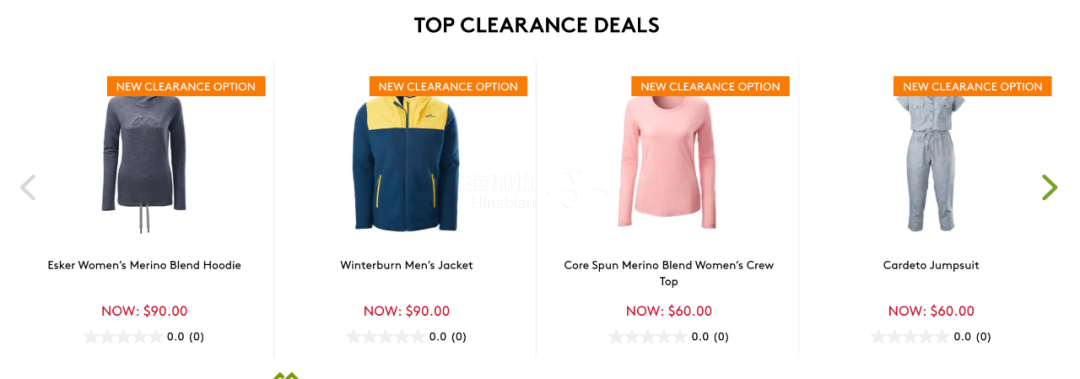Click the Esker Women's Merino Blend Hoodie title
The width and height of the screenshot is (1080, 379).
point(144,265)
